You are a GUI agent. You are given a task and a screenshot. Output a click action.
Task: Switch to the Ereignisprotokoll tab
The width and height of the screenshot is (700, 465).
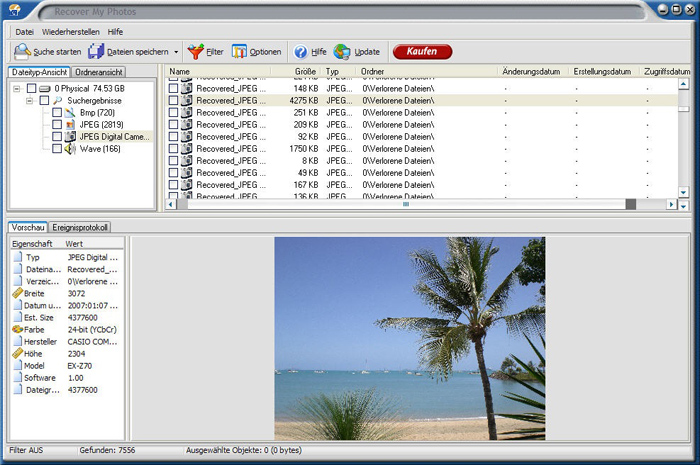80,228
